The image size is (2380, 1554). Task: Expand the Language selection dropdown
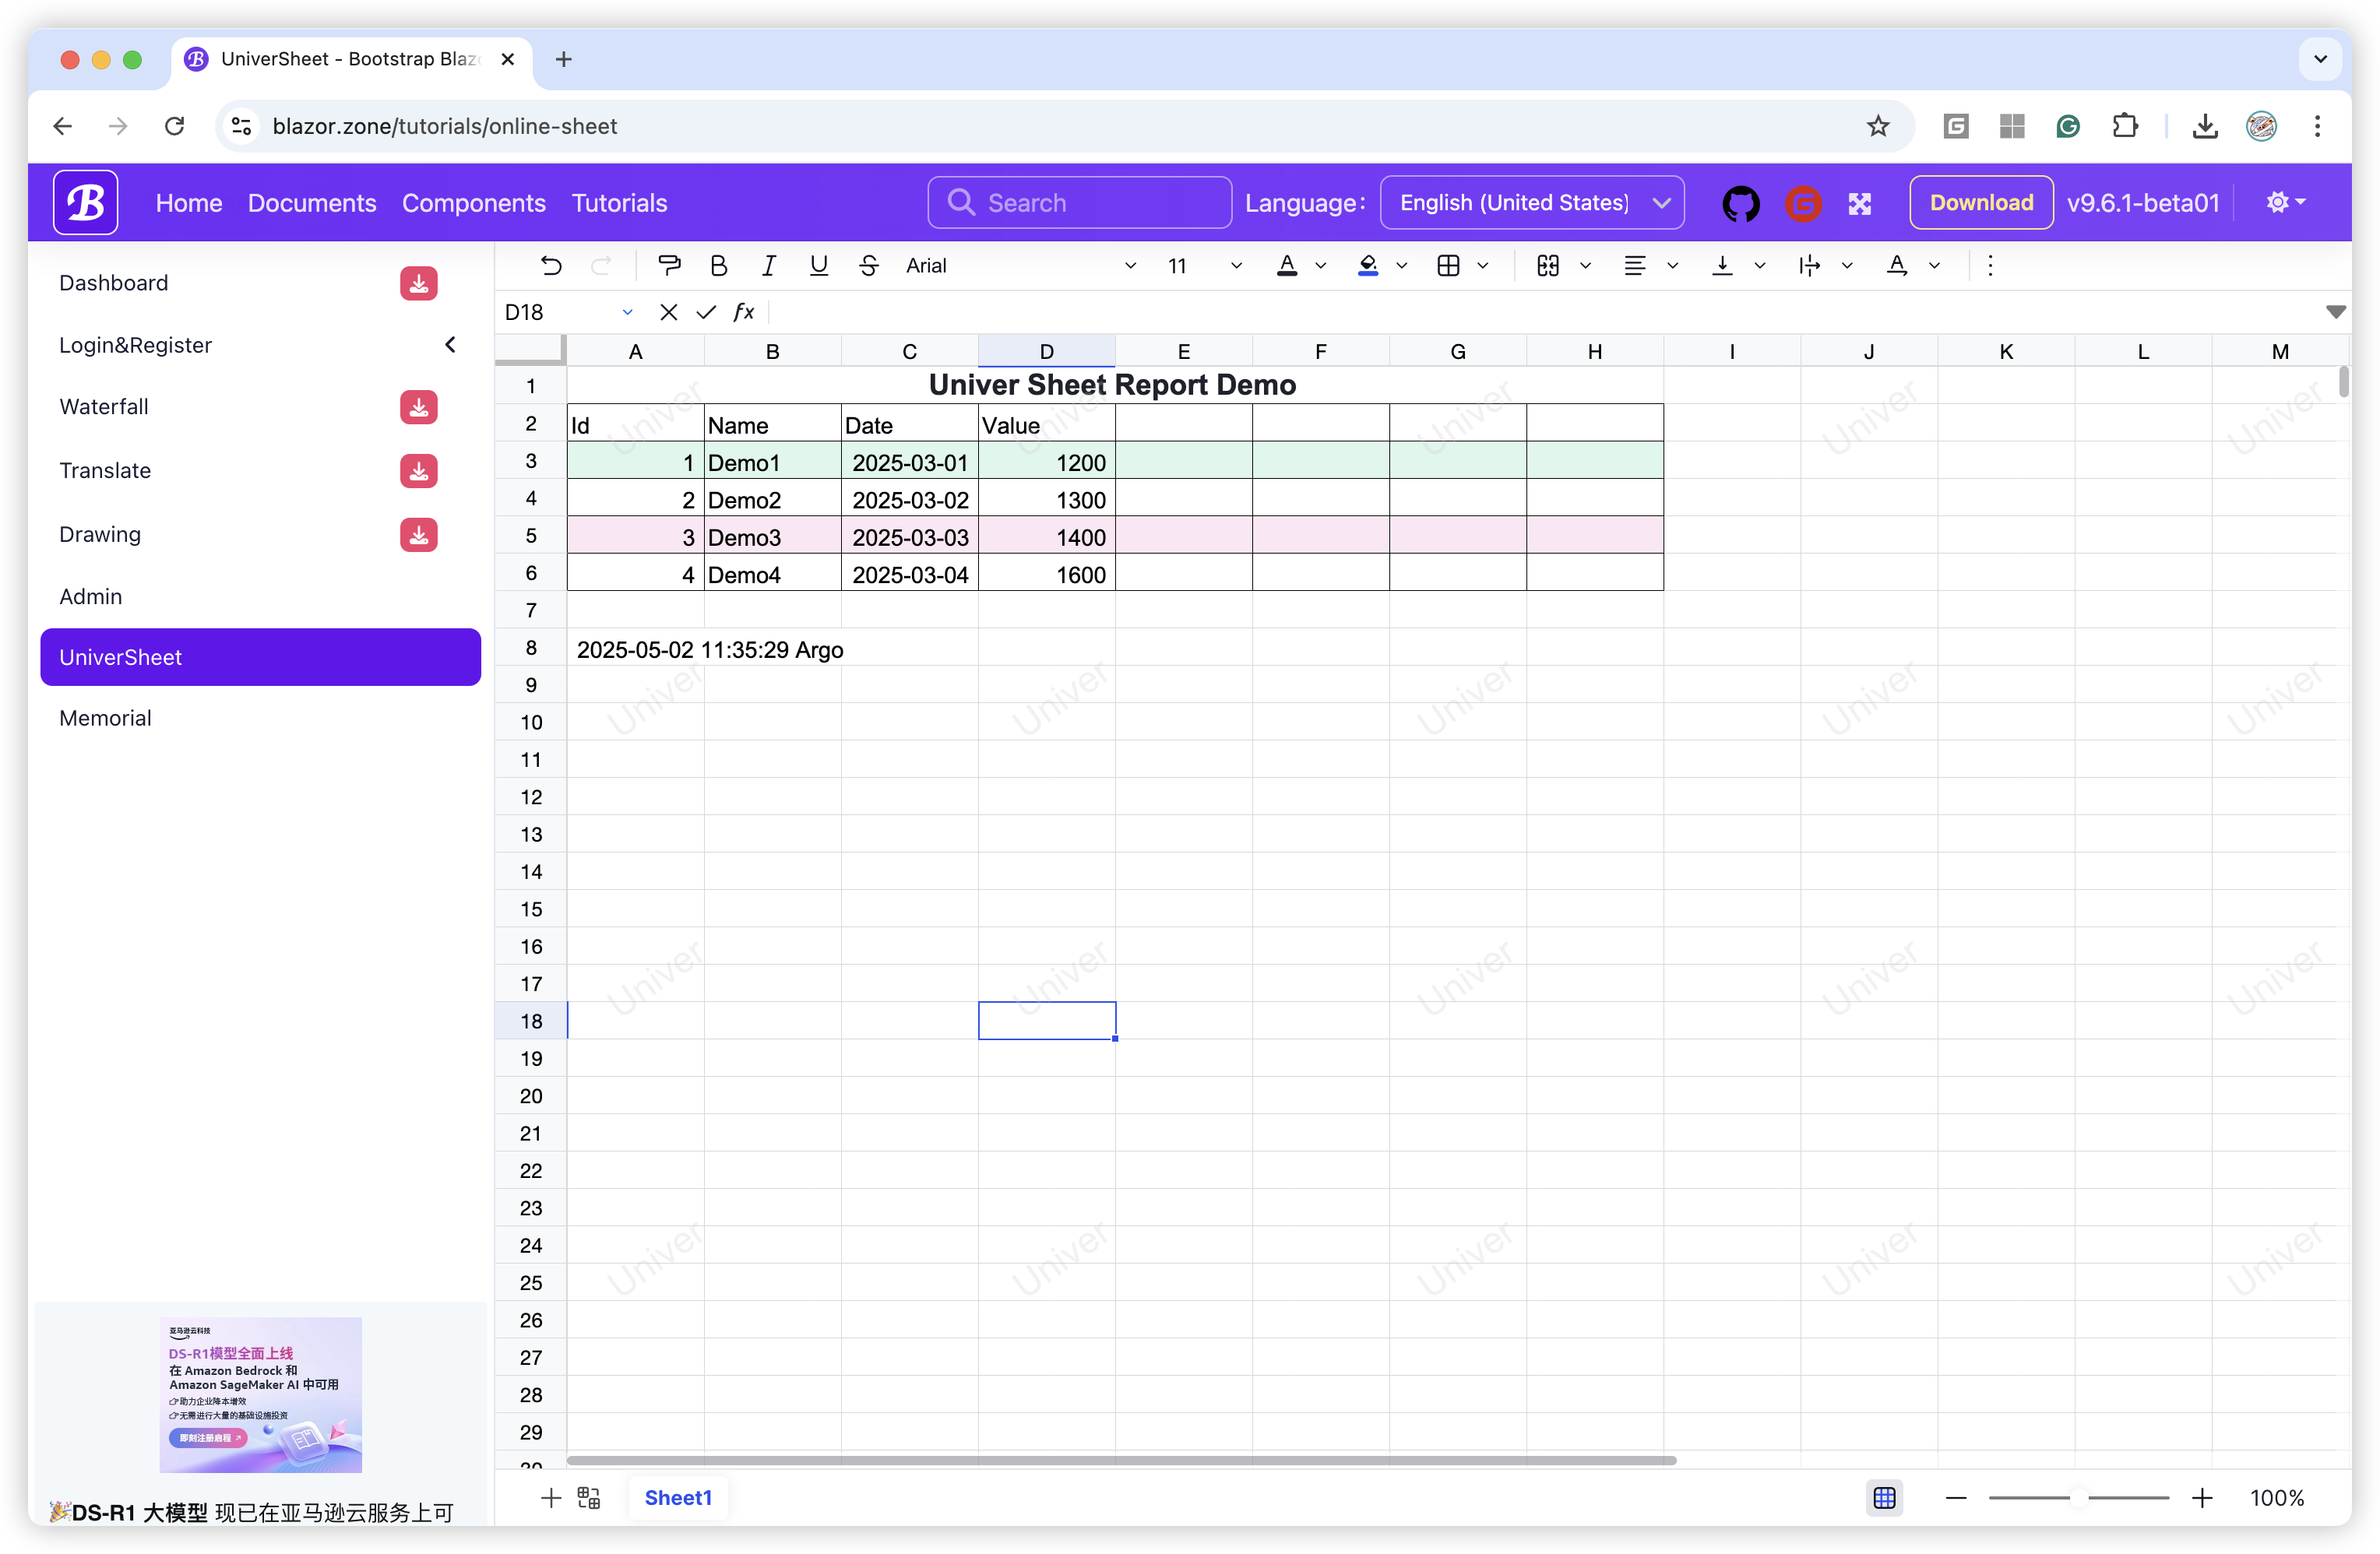pyautogui.click(x=1531, y=203)
